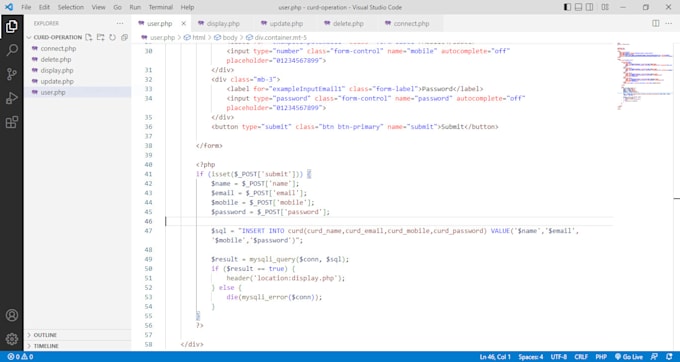
Task: Open the Edit menu
Action: click(44, 7)
